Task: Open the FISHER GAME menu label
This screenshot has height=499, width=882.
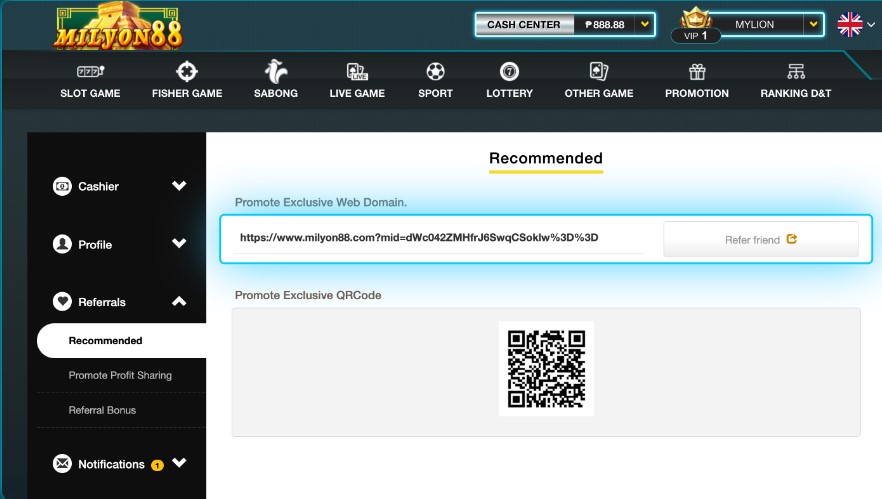Action: pos(187,93)
